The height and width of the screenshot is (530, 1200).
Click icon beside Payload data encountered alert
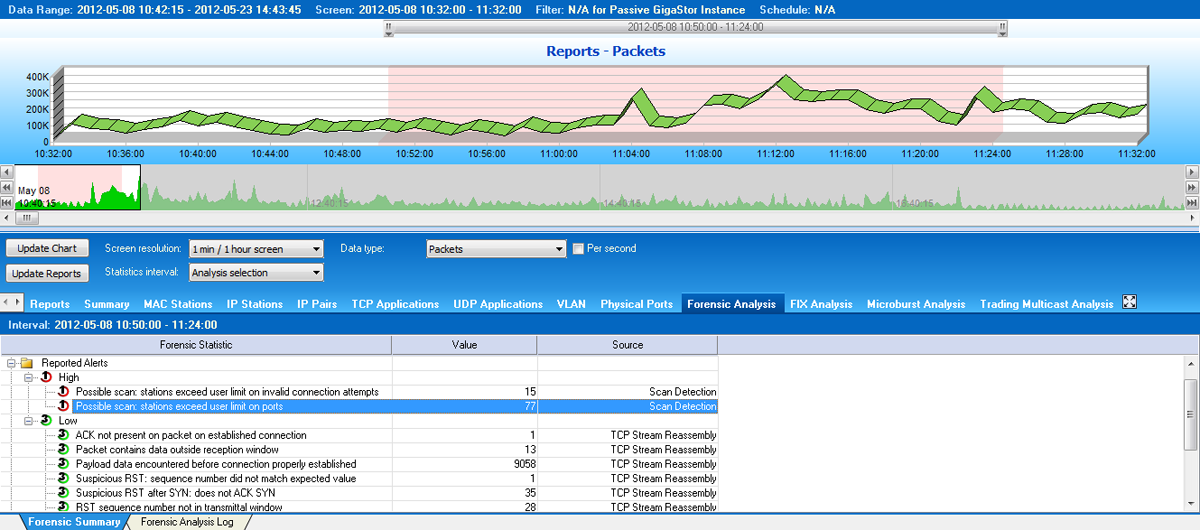coord(64,464)
